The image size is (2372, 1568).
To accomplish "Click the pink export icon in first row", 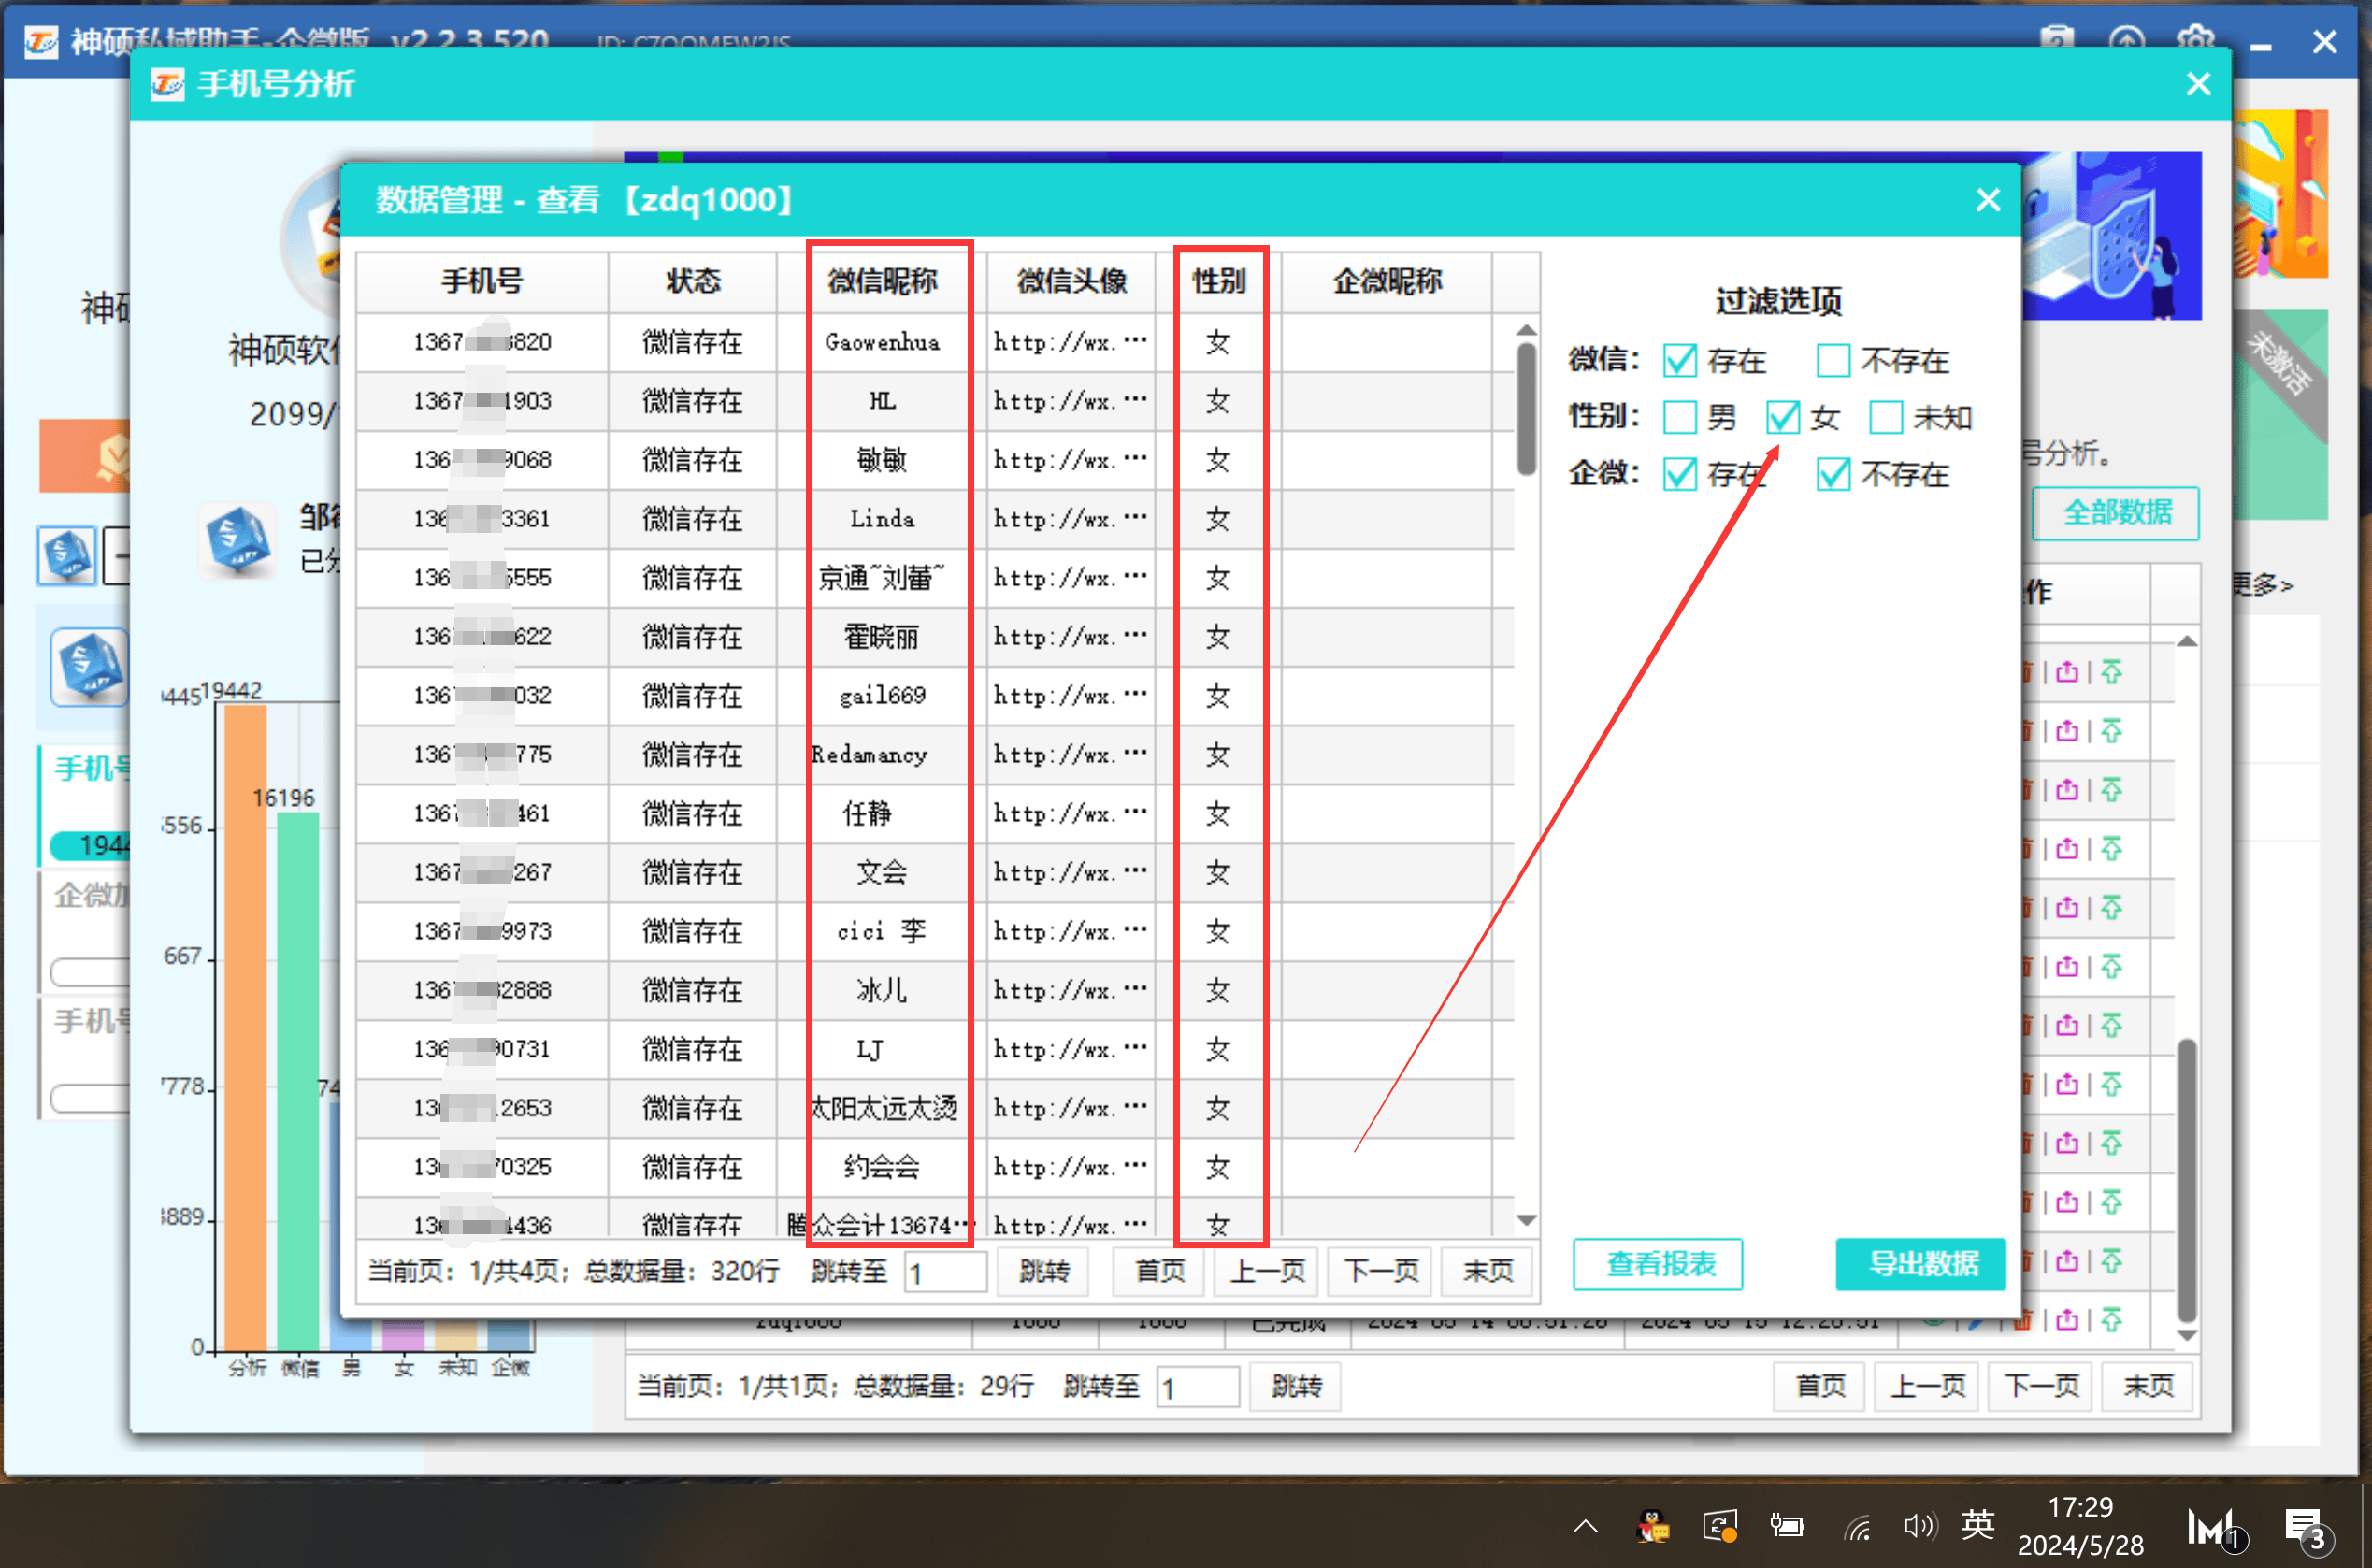I will click(2067, 672).
